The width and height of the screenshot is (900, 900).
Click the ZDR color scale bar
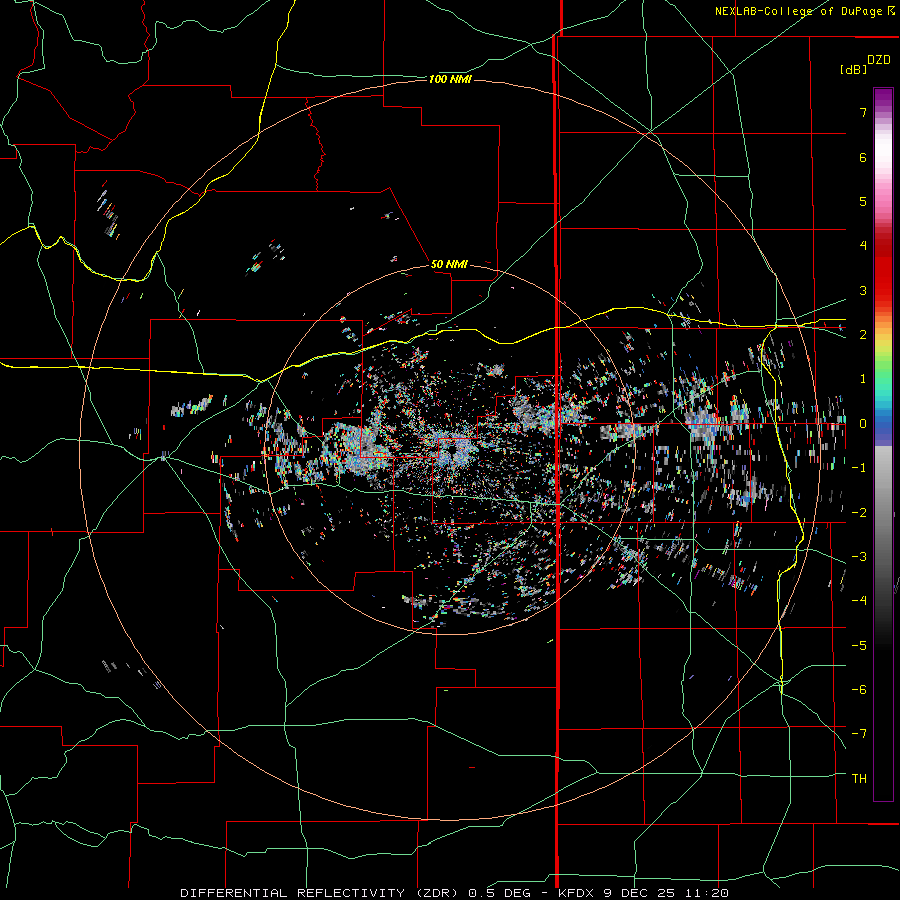[x=883, y=444]
